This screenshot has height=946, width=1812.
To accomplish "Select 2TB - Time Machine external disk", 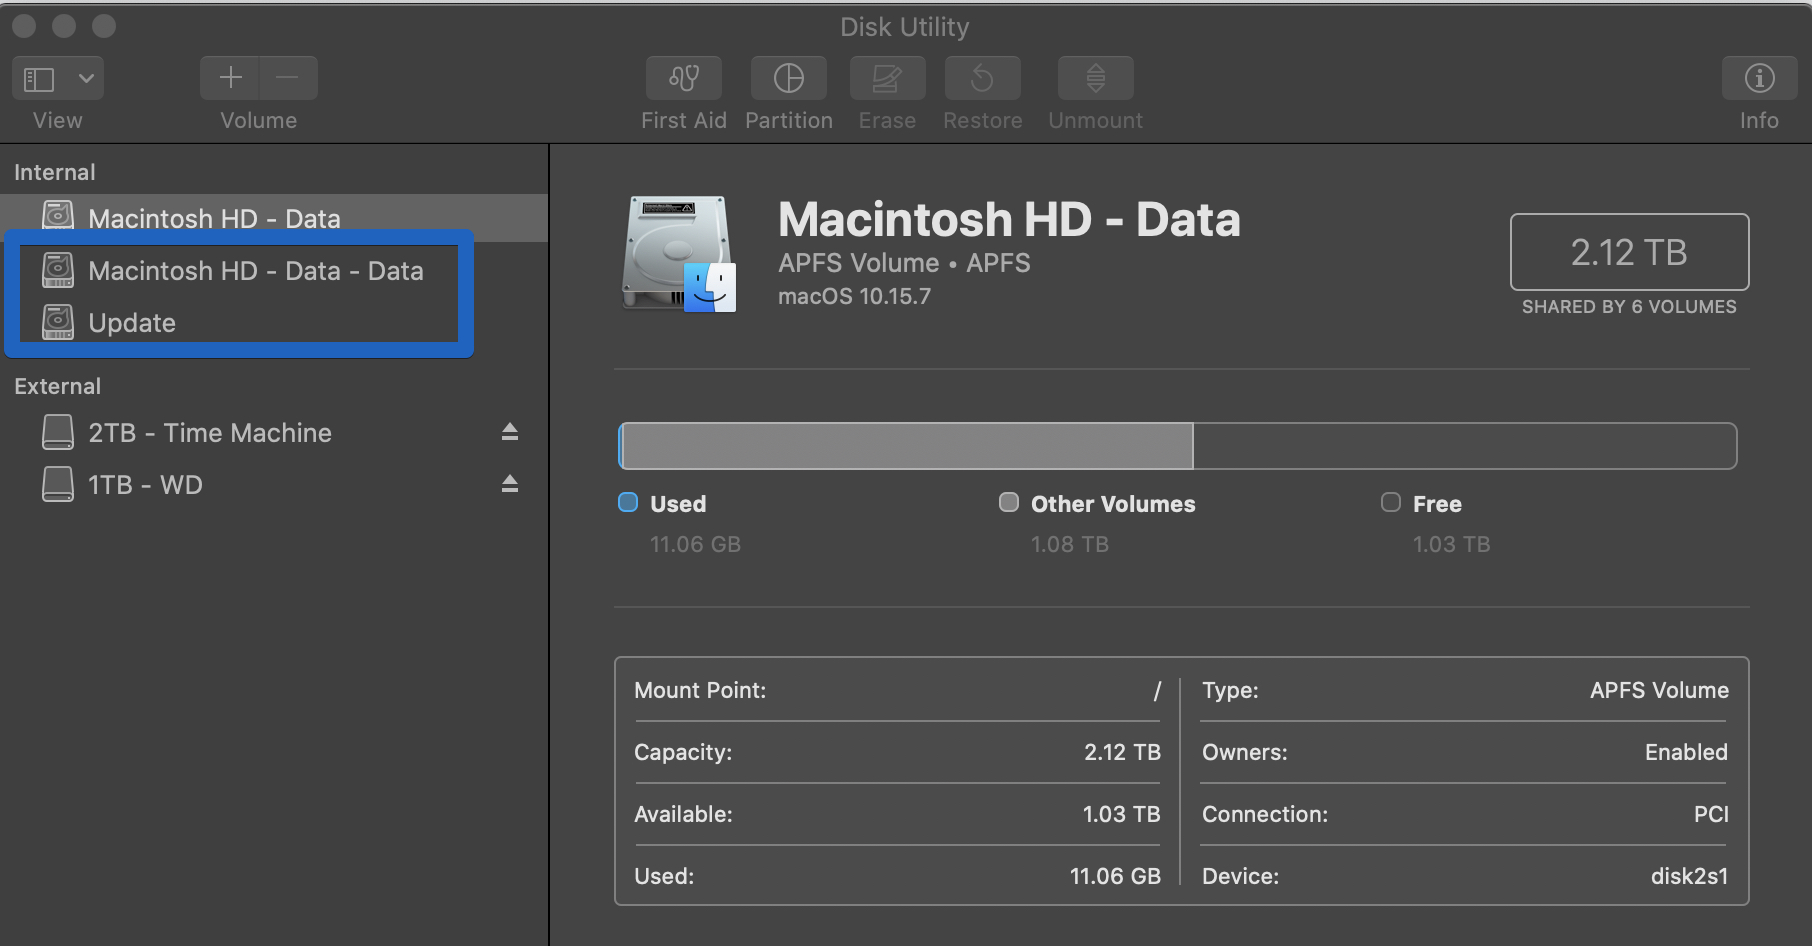I will click(210, 433).
